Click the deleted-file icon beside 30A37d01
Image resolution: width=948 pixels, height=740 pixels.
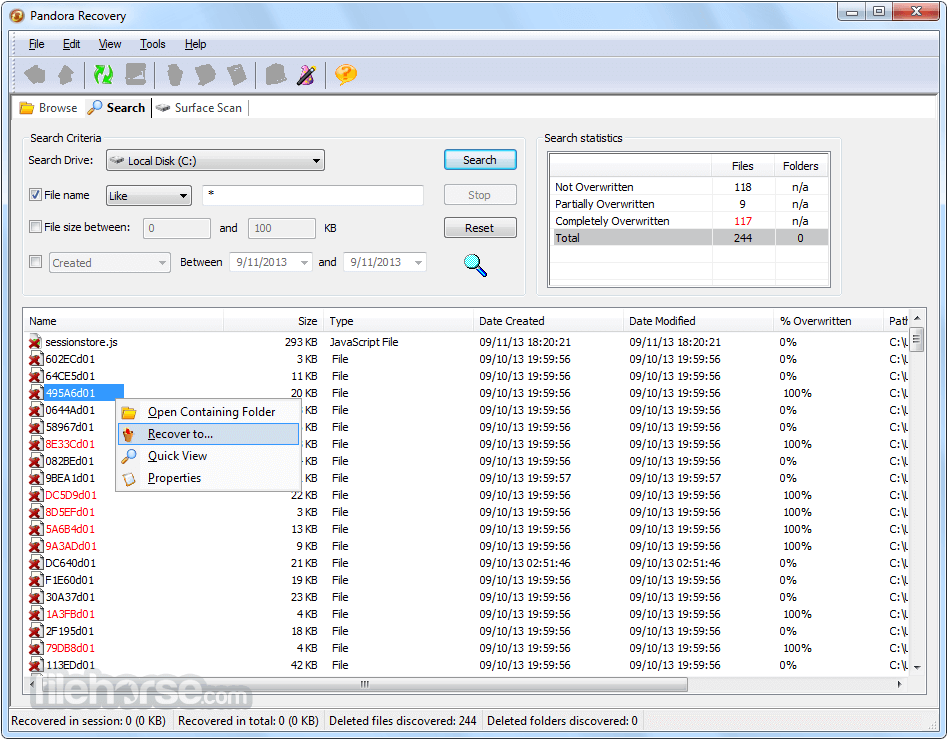[36, 596]
